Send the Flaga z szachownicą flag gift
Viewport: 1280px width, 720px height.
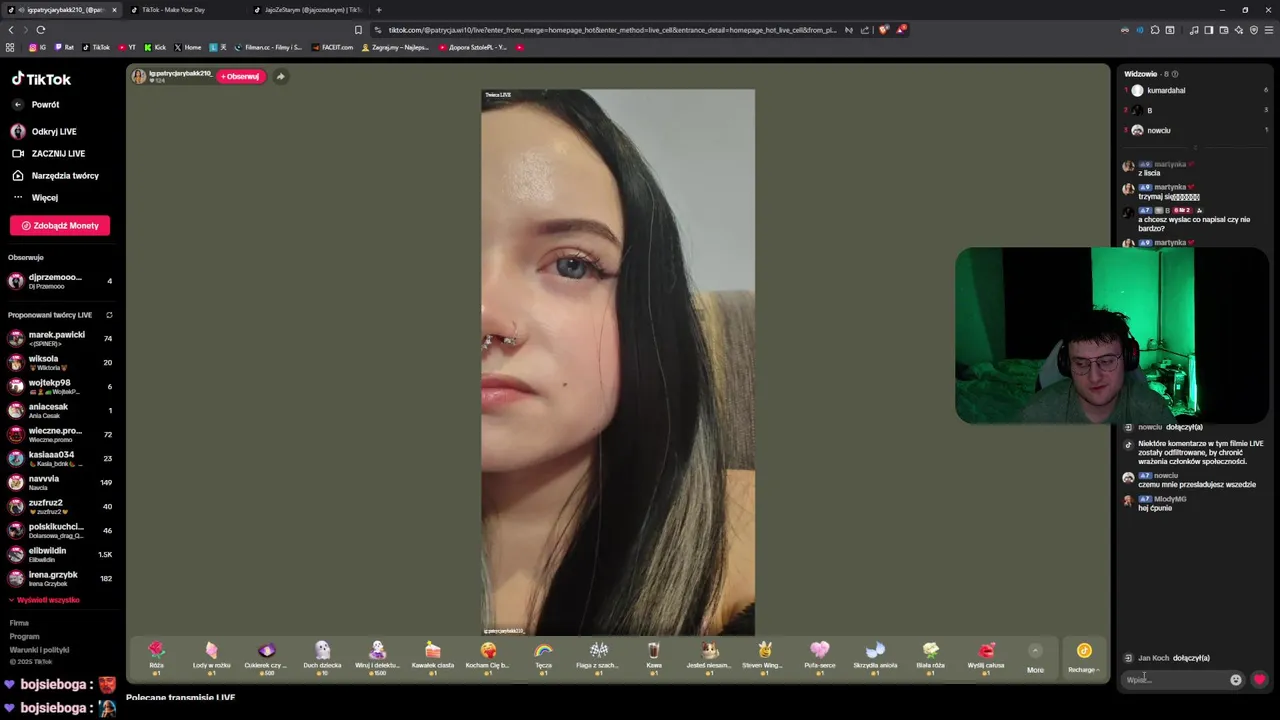tap(598, 657)
